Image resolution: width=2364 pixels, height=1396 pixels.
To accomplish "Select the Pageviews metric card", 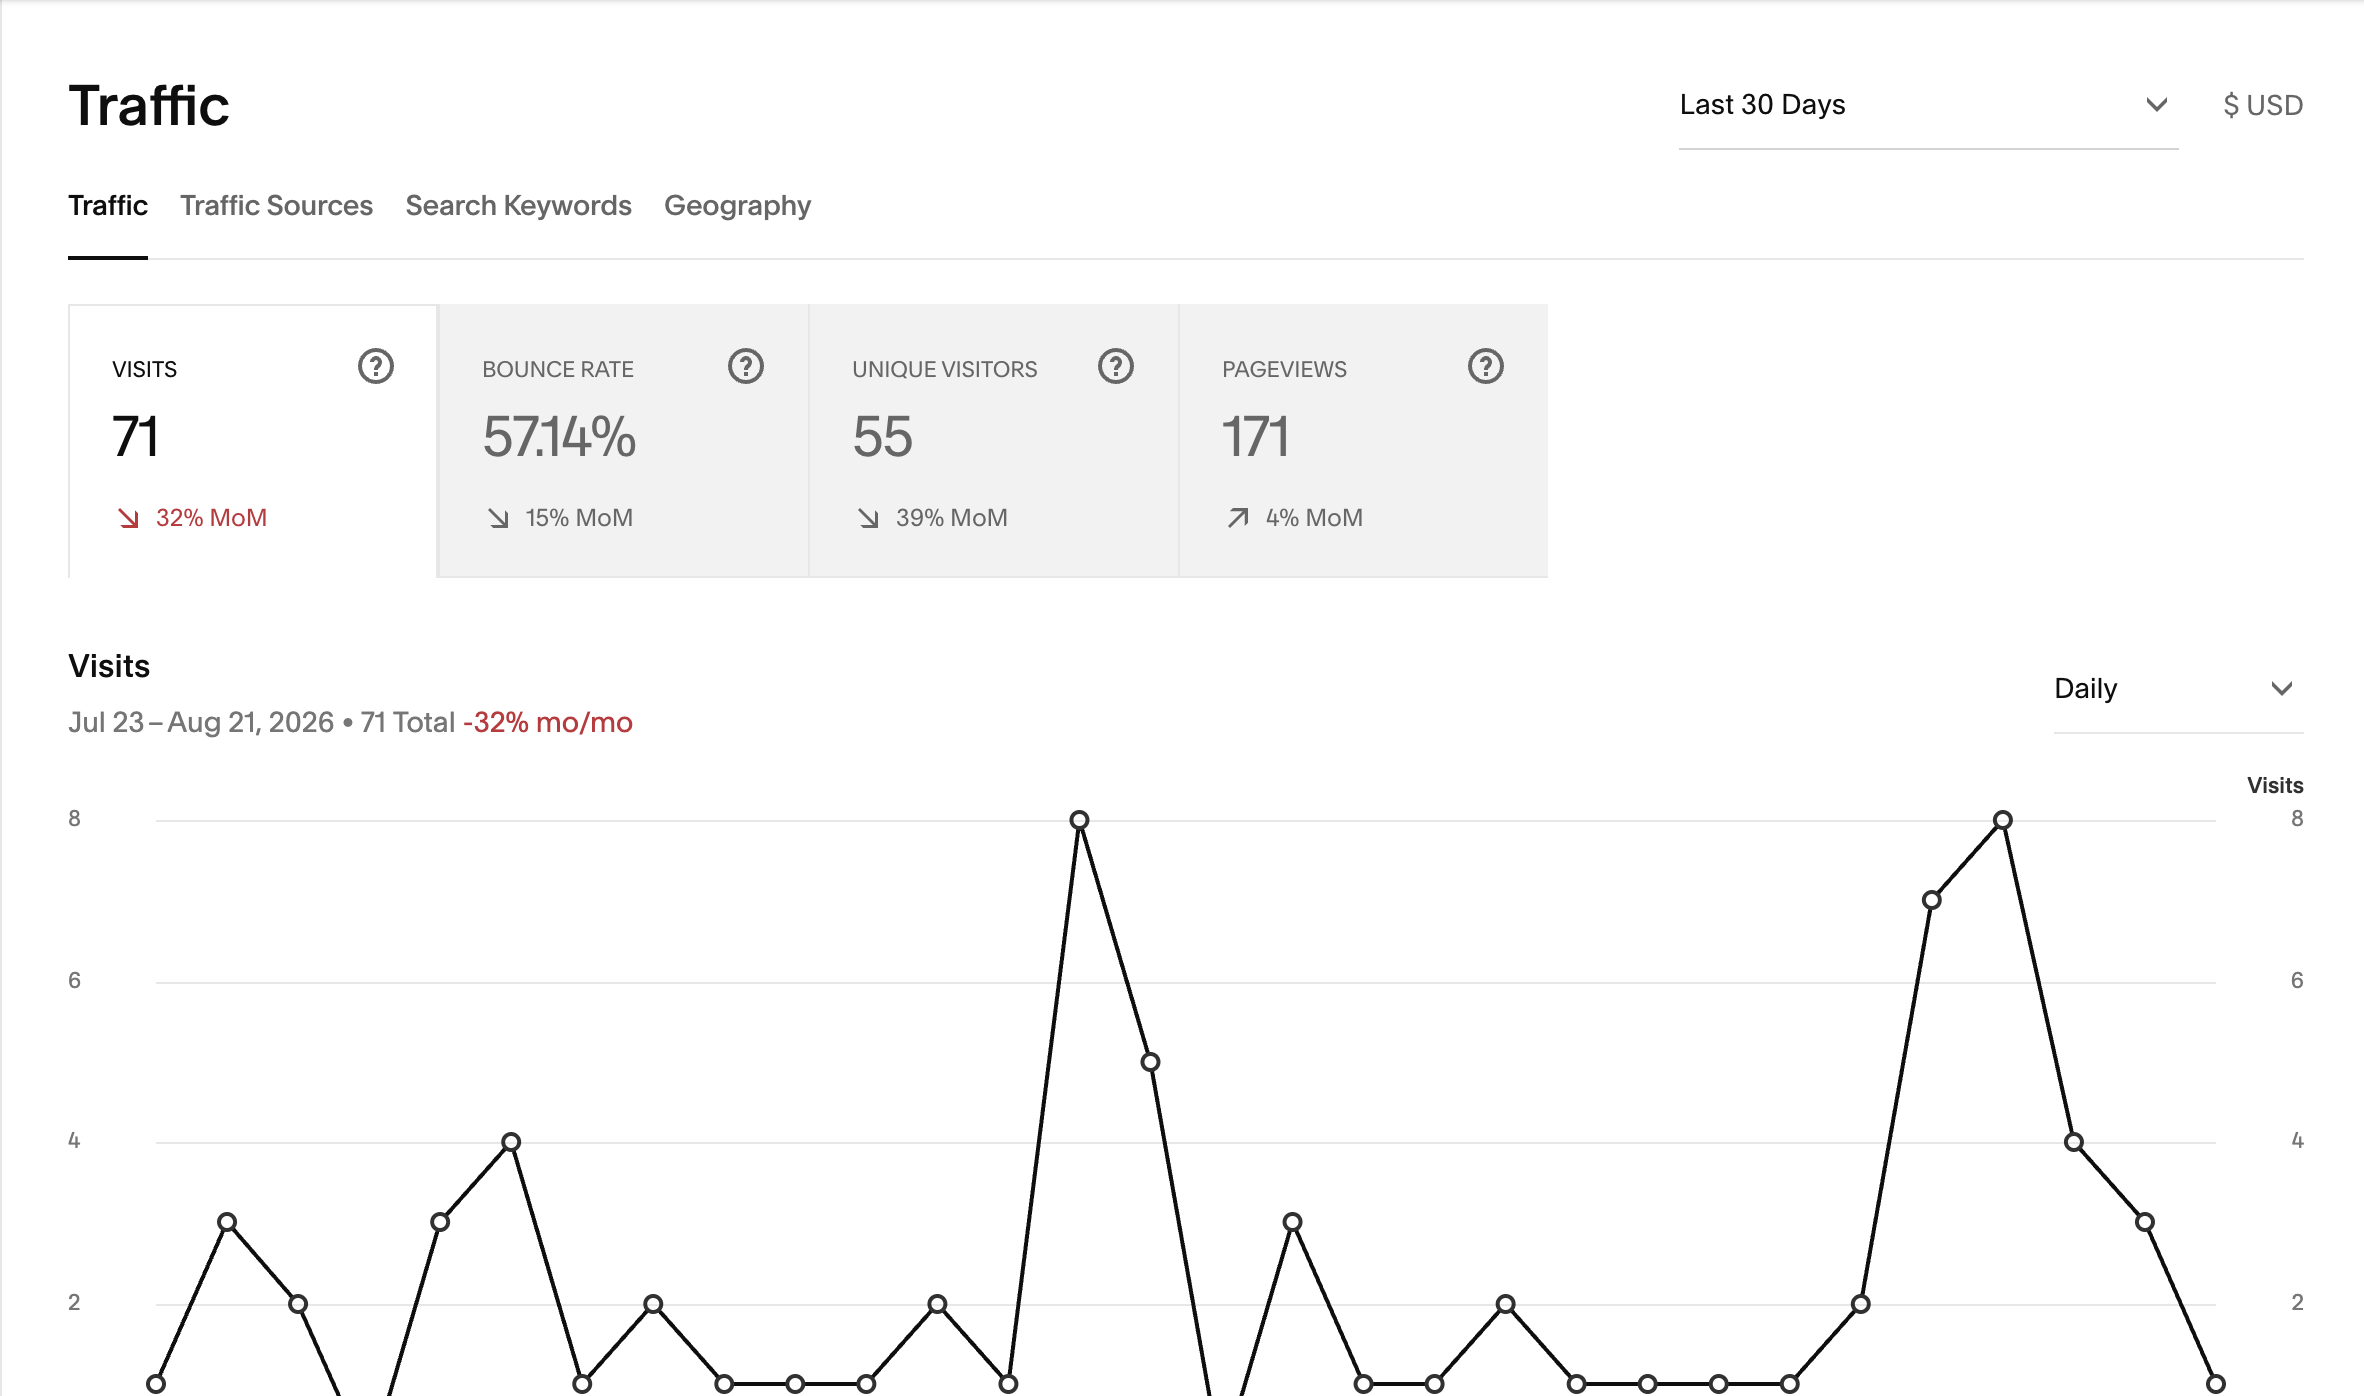I will tap(1364, 441).
